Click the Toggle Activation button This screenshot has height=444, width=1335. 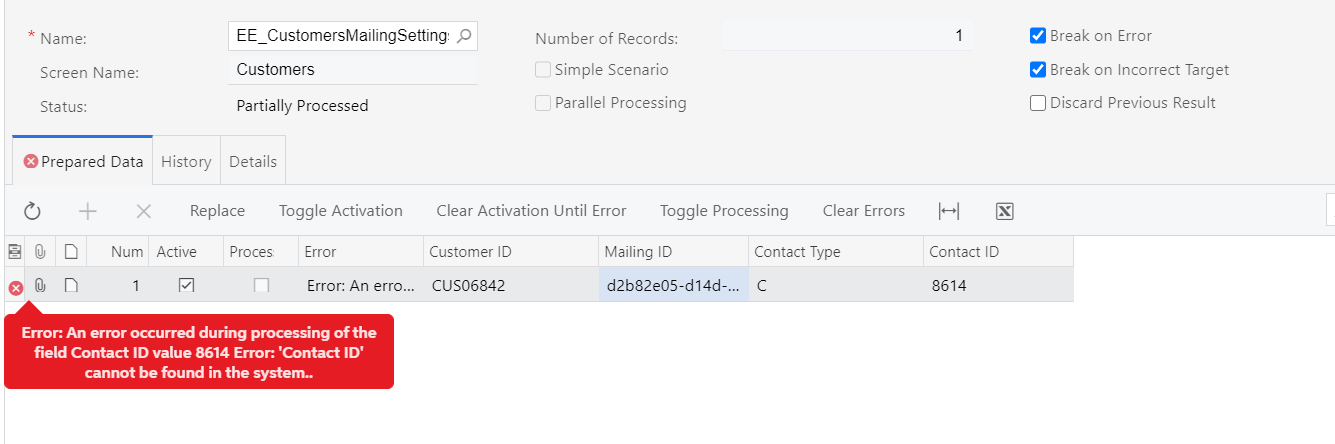pyautogui.click(x=340, y=211)
